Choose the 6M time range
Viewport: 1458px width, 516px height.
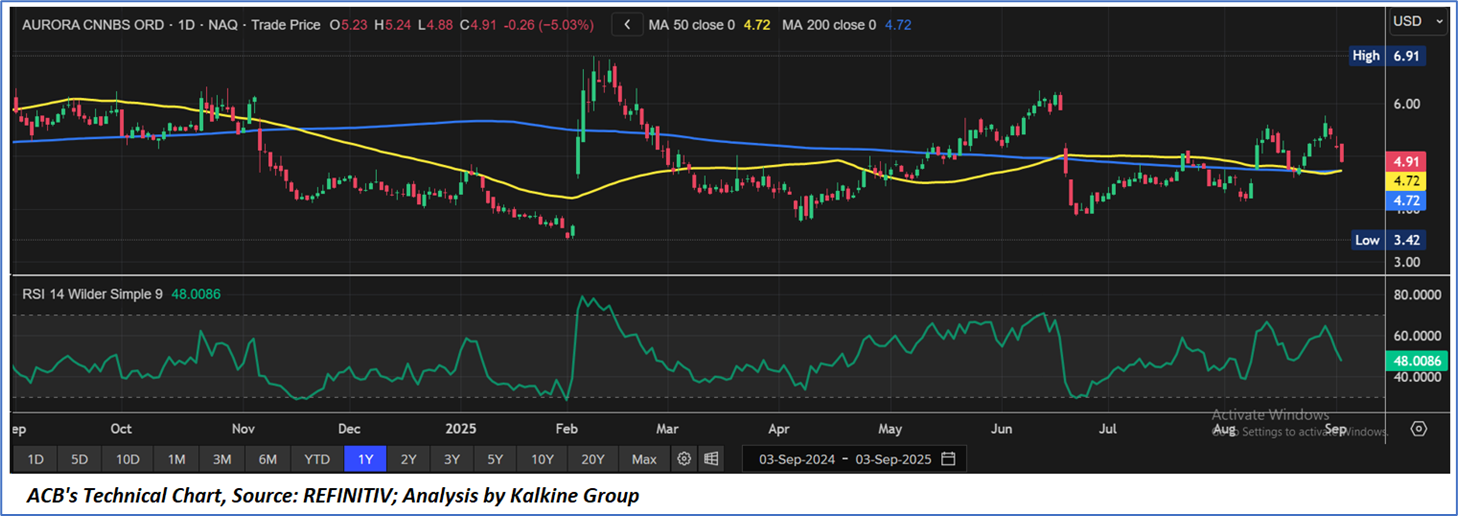(267, 459)
